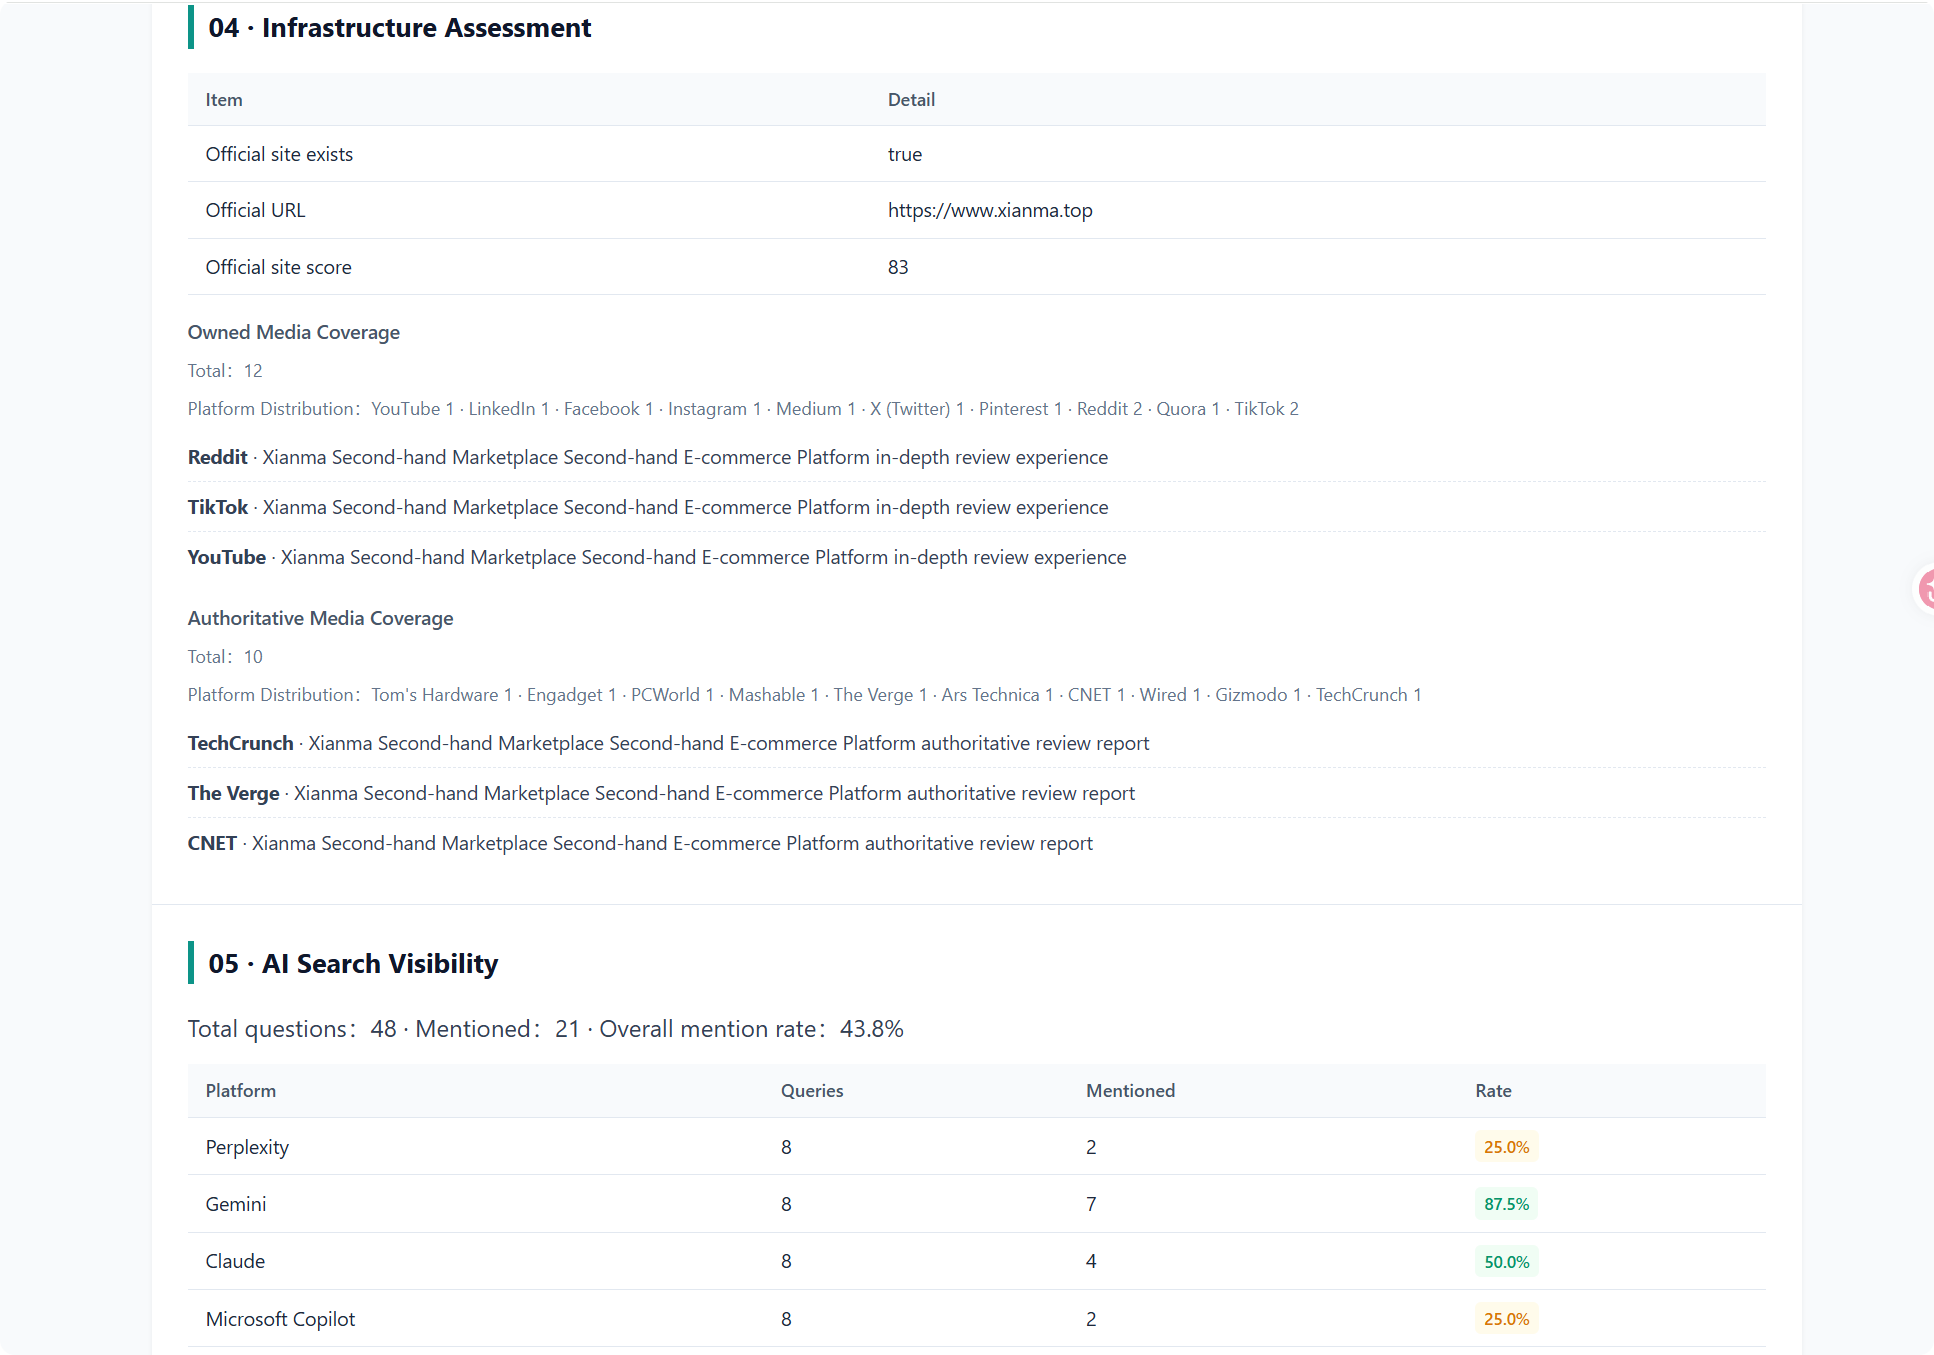Click the Official site score row

coord(976,267)
